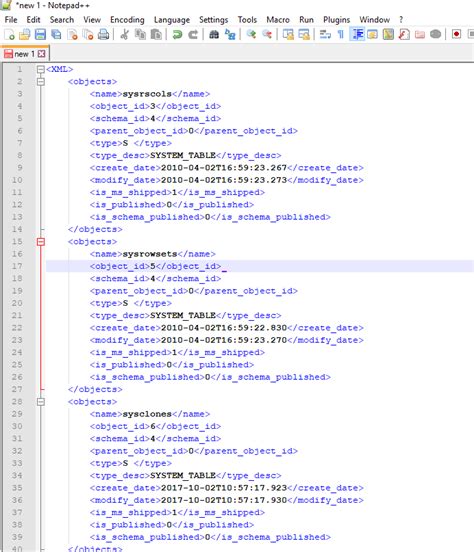
Task: Click the Cut scissors icon
Action: pyautogui.click(x=124, y=34)
